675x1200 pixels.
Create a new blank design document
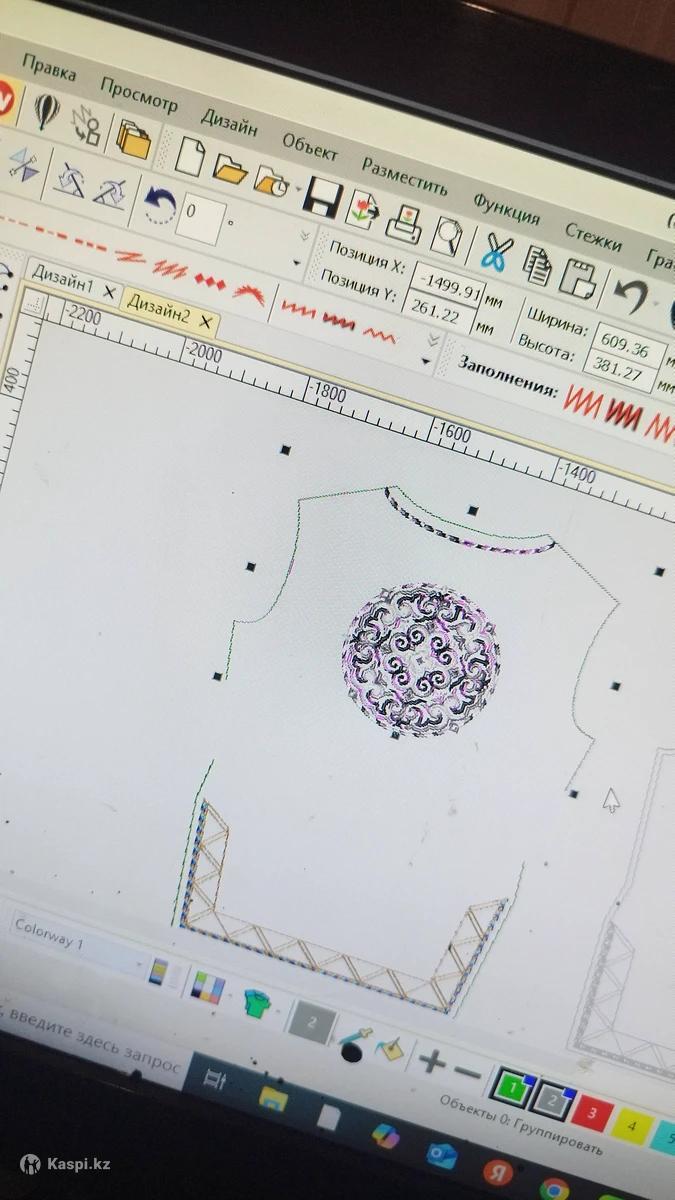(189, 156)
